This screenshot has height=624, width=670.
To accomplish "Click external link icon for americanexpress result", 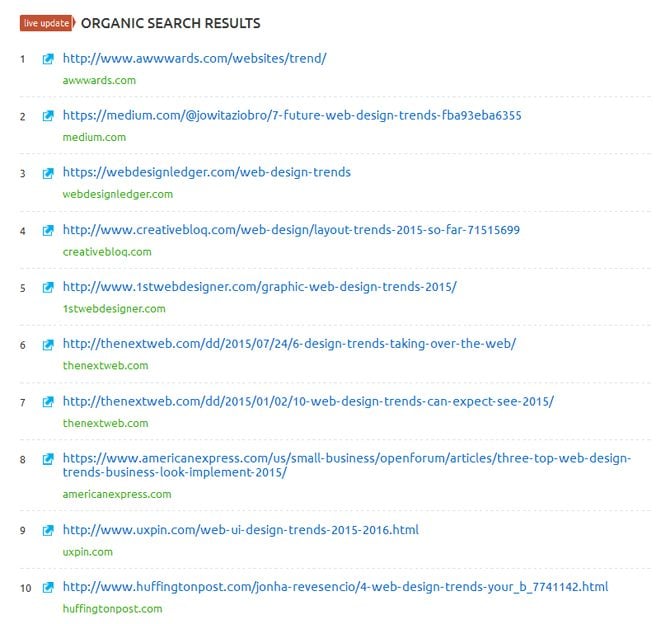I will coord(48,459).
